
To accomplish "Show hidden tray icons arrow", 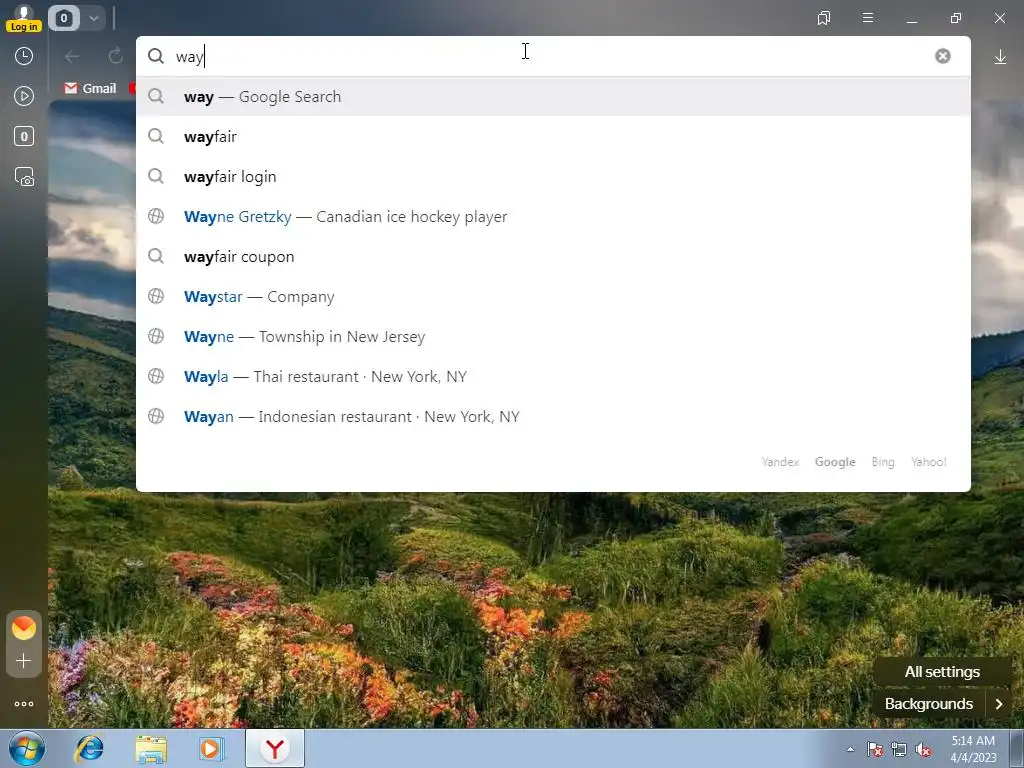I will pos(850,749).
